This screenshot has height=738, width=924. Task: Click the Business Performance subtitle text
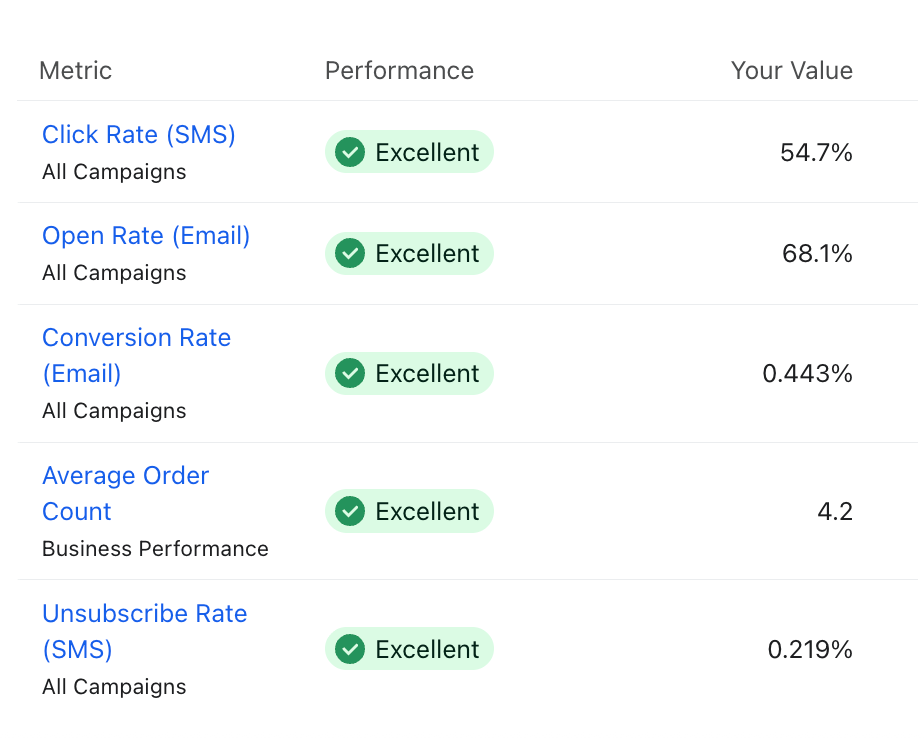click(155, 549)
